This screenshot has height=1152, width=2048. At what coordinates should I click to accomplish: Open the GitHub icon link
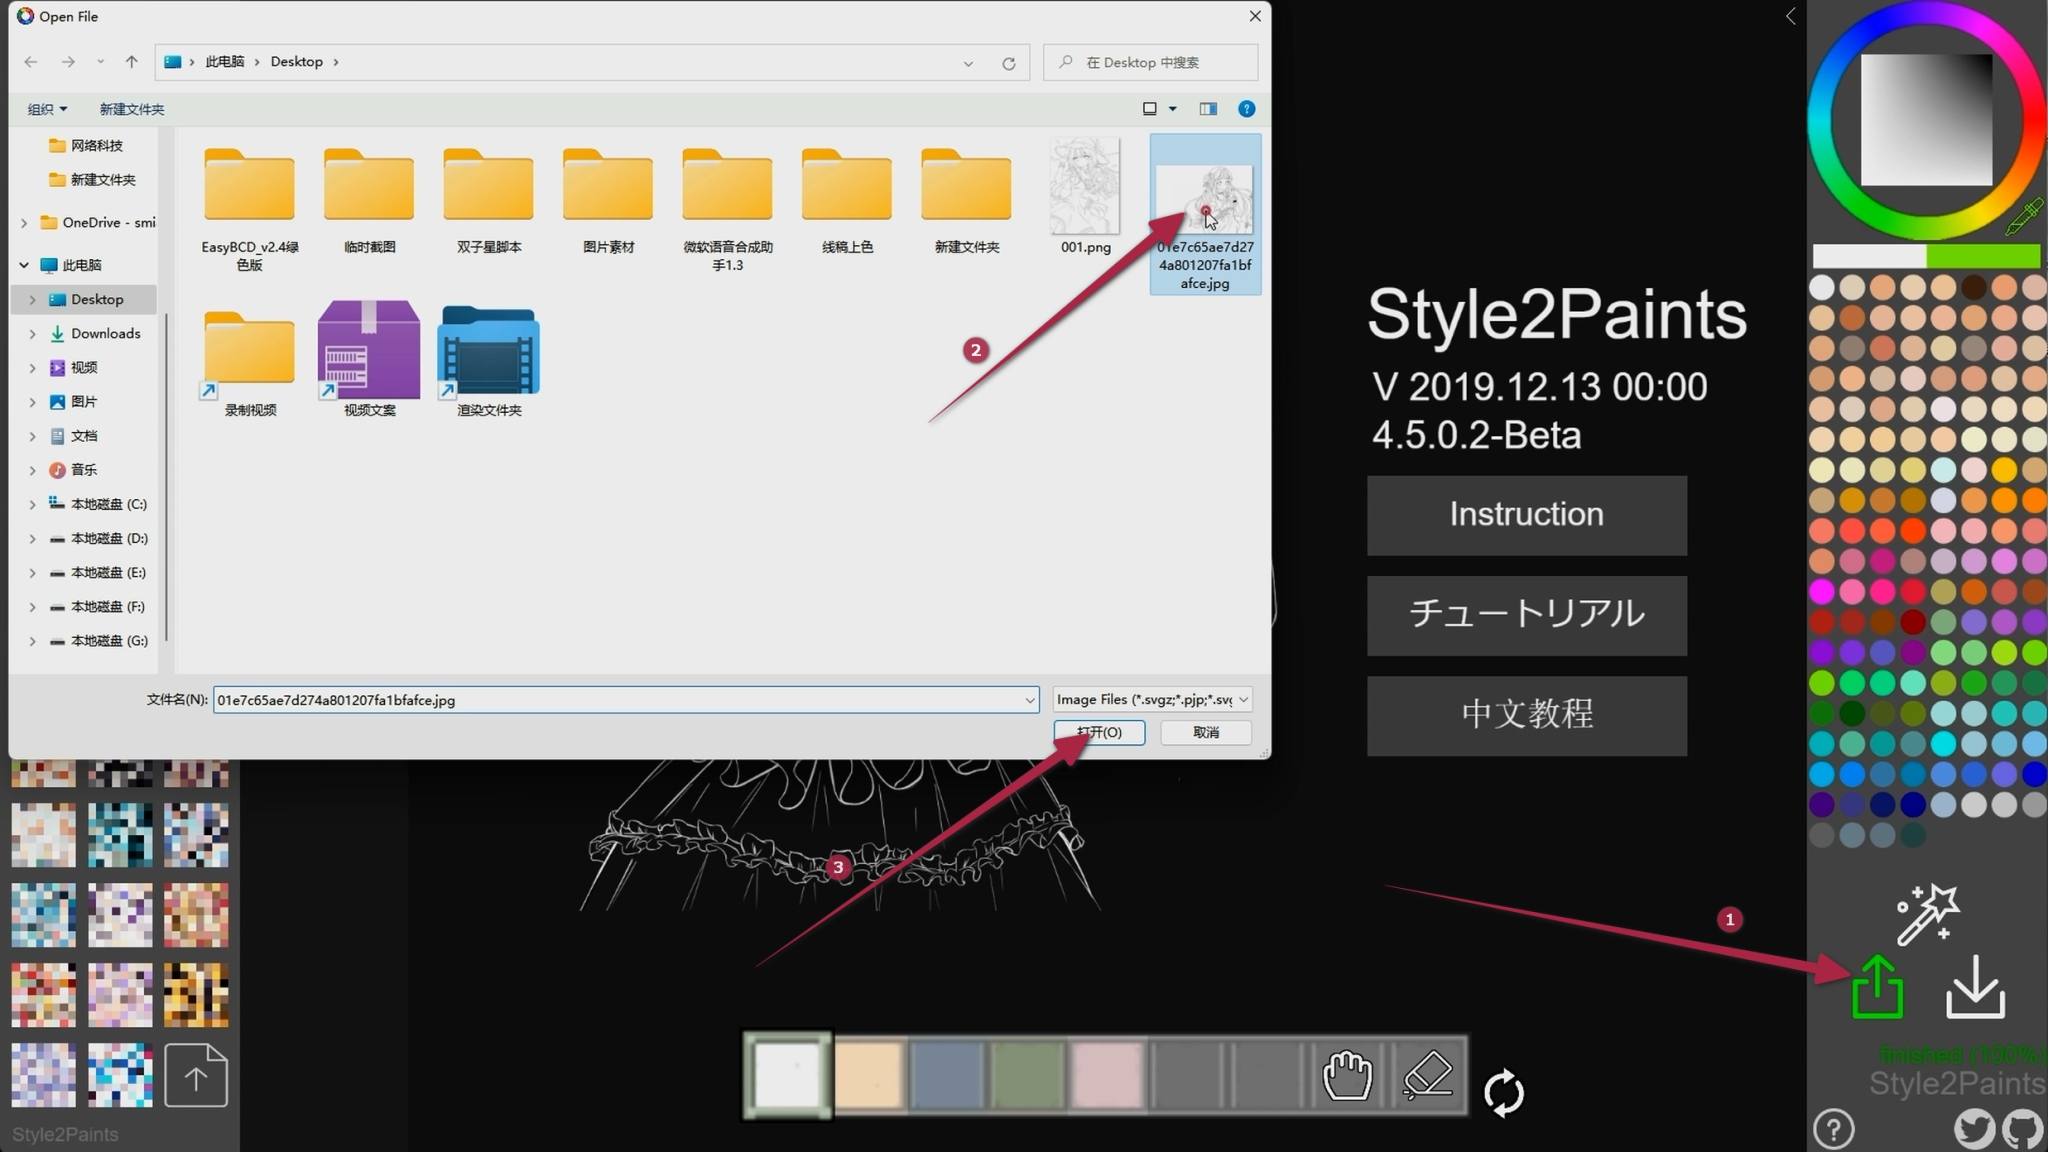(x=2023, y=1129)
